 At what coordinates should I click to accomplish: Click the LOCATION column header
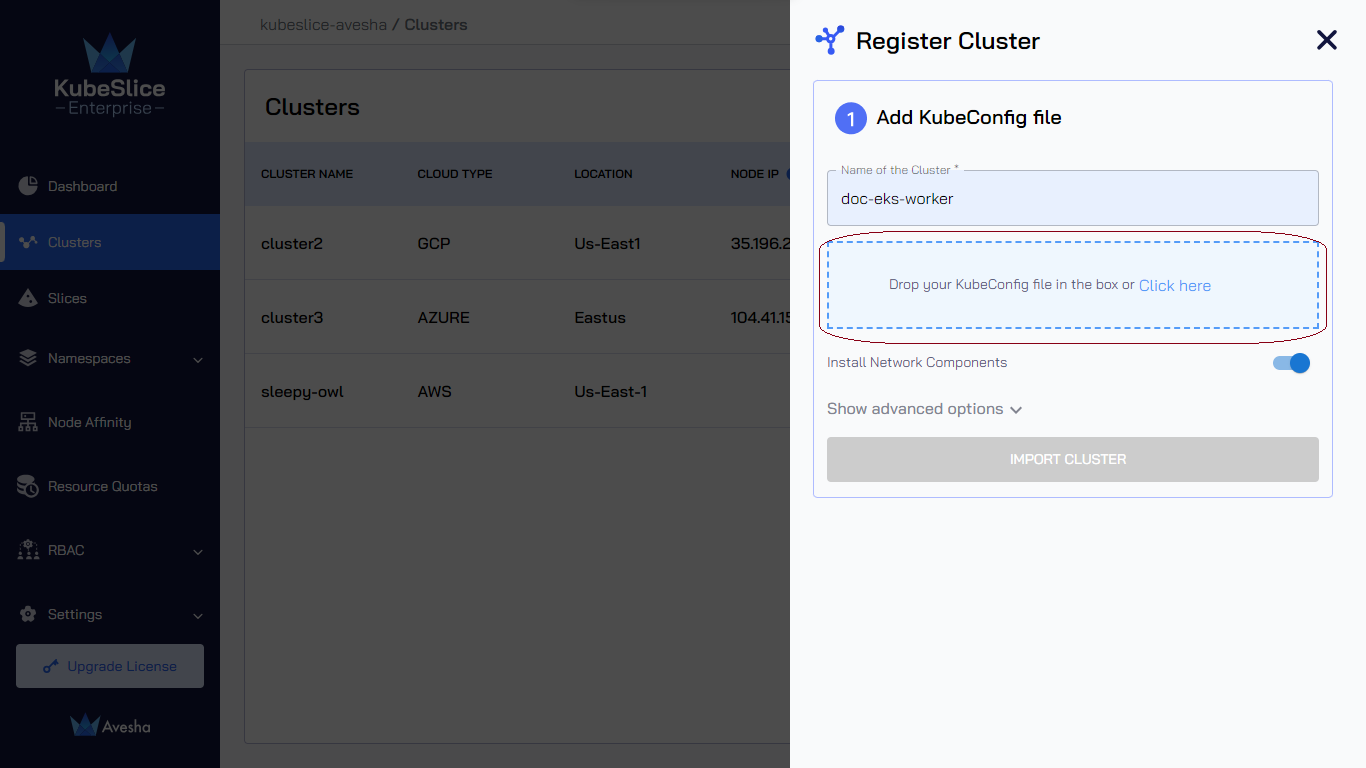[x=603, y=174]
